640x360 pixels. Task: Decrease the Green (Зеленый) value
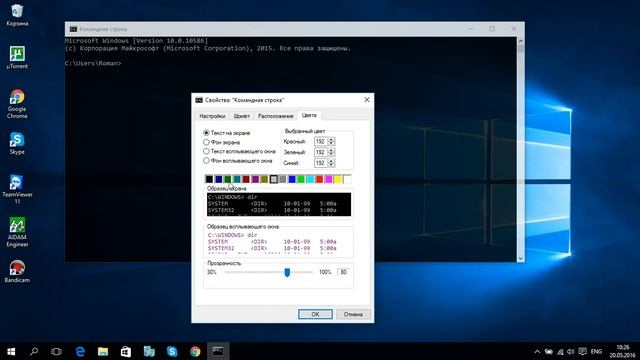(x=331, y=154)
